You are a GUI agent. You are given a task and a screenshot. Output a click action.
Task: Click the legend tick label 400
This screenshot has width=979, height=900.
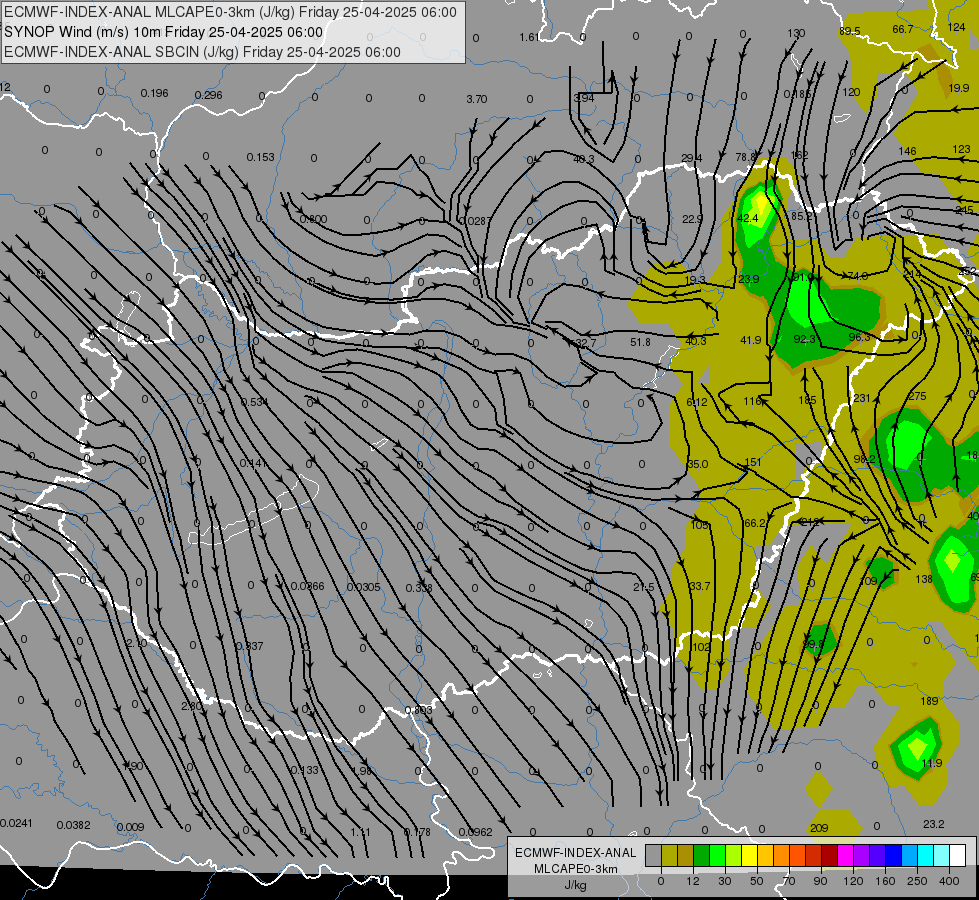(x=949, y=881)
